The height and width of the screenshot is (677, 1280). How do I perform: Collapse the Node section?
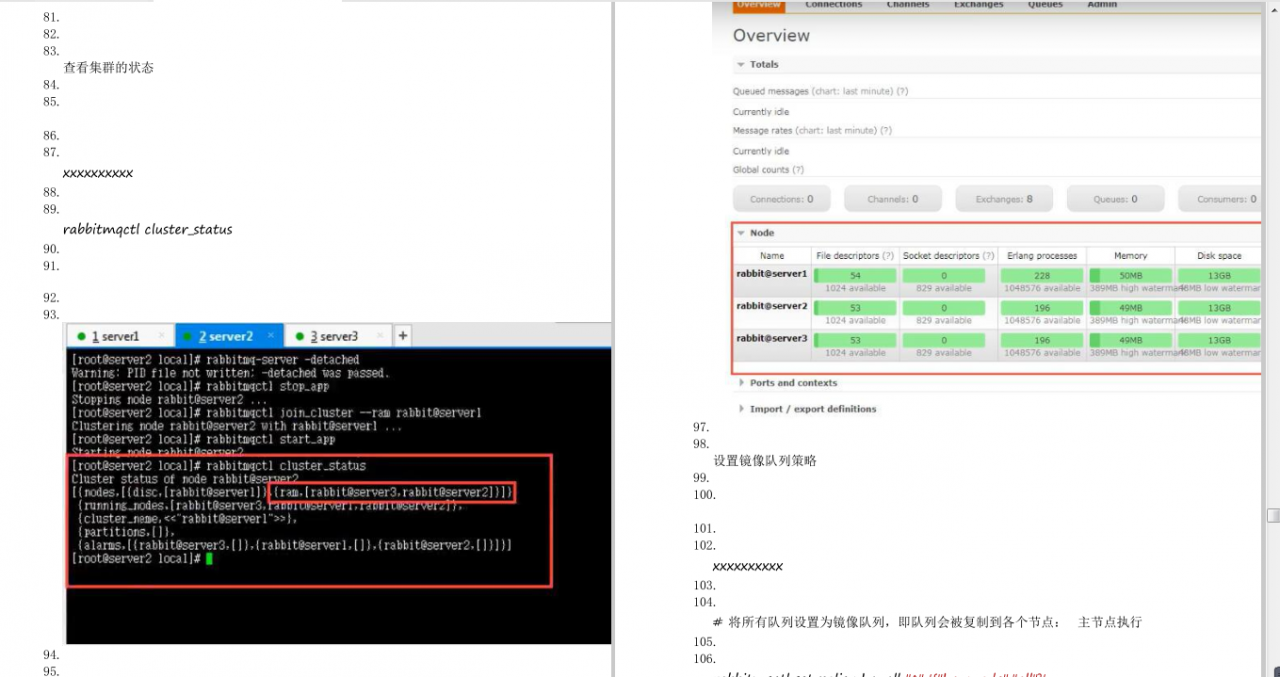741,232
